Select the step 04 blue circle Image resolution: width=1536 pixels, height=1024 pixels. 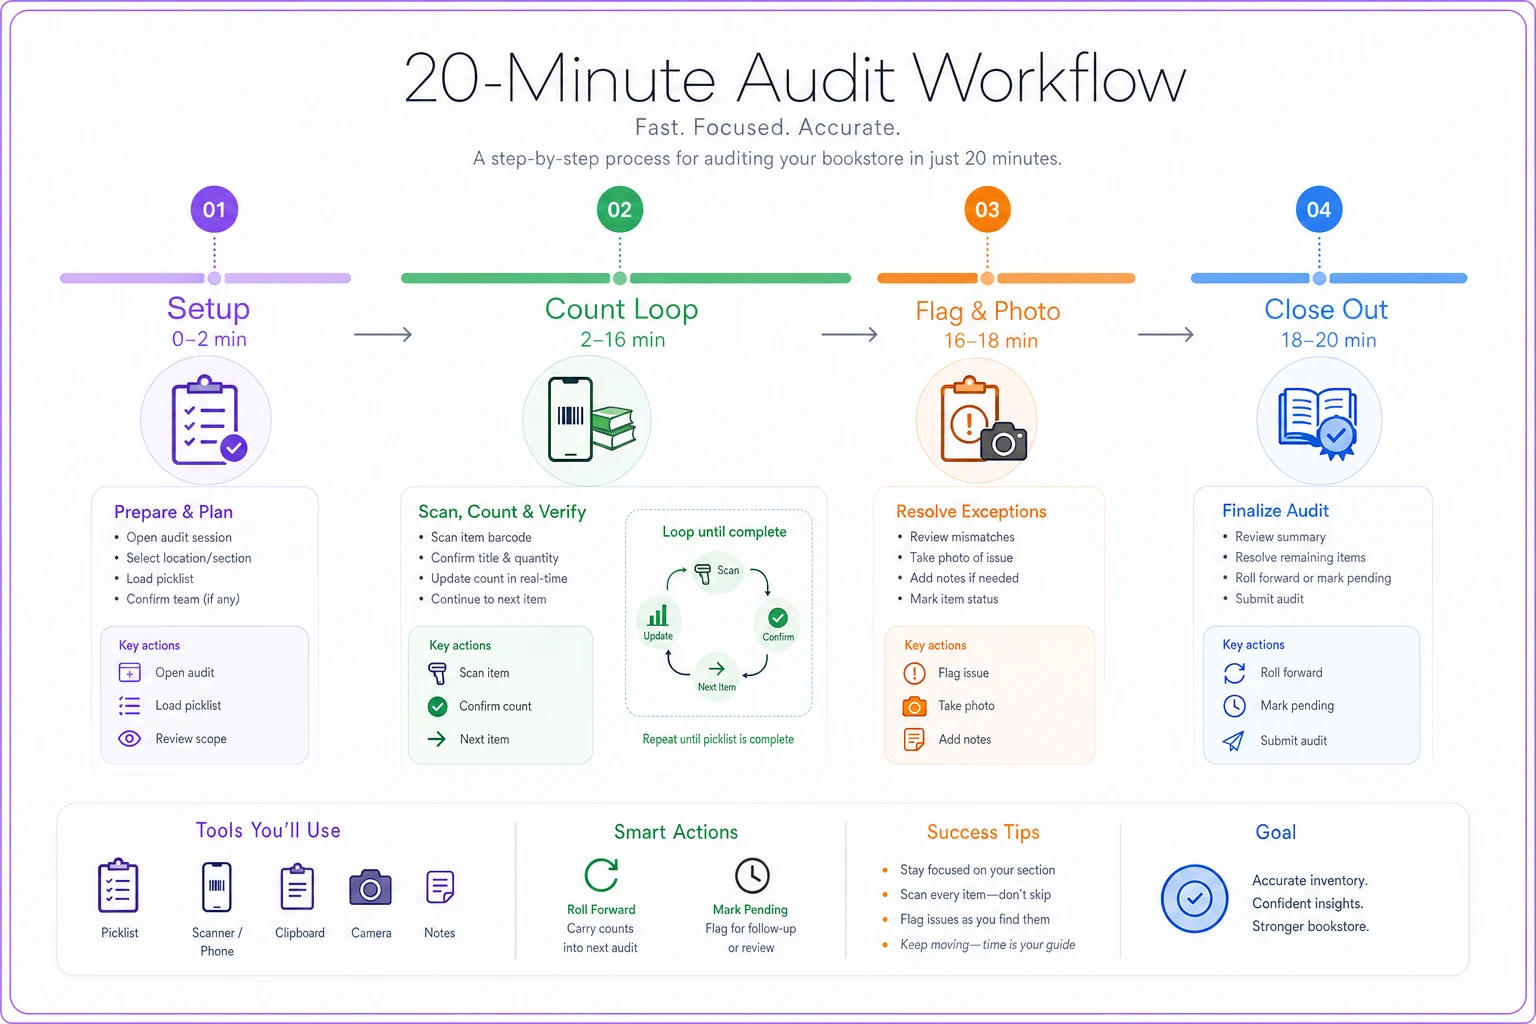point(1319,210)
